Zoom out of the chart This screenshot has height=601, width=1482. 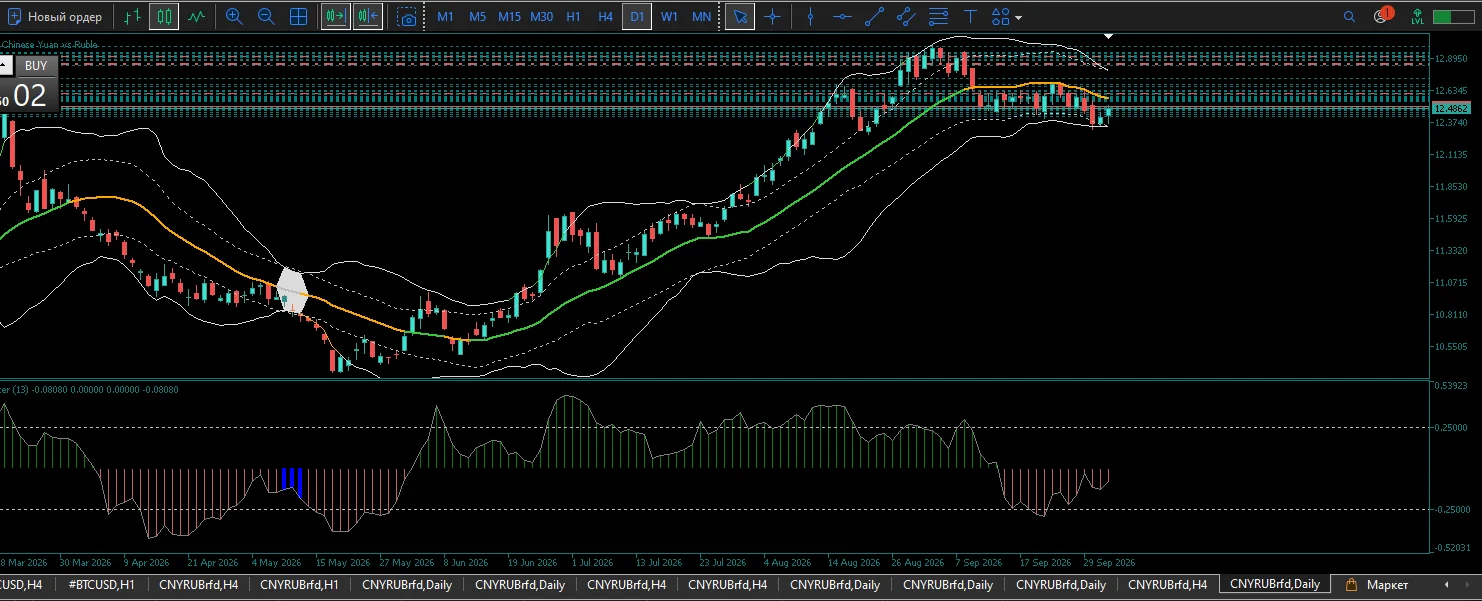click(x=266, y=17)
